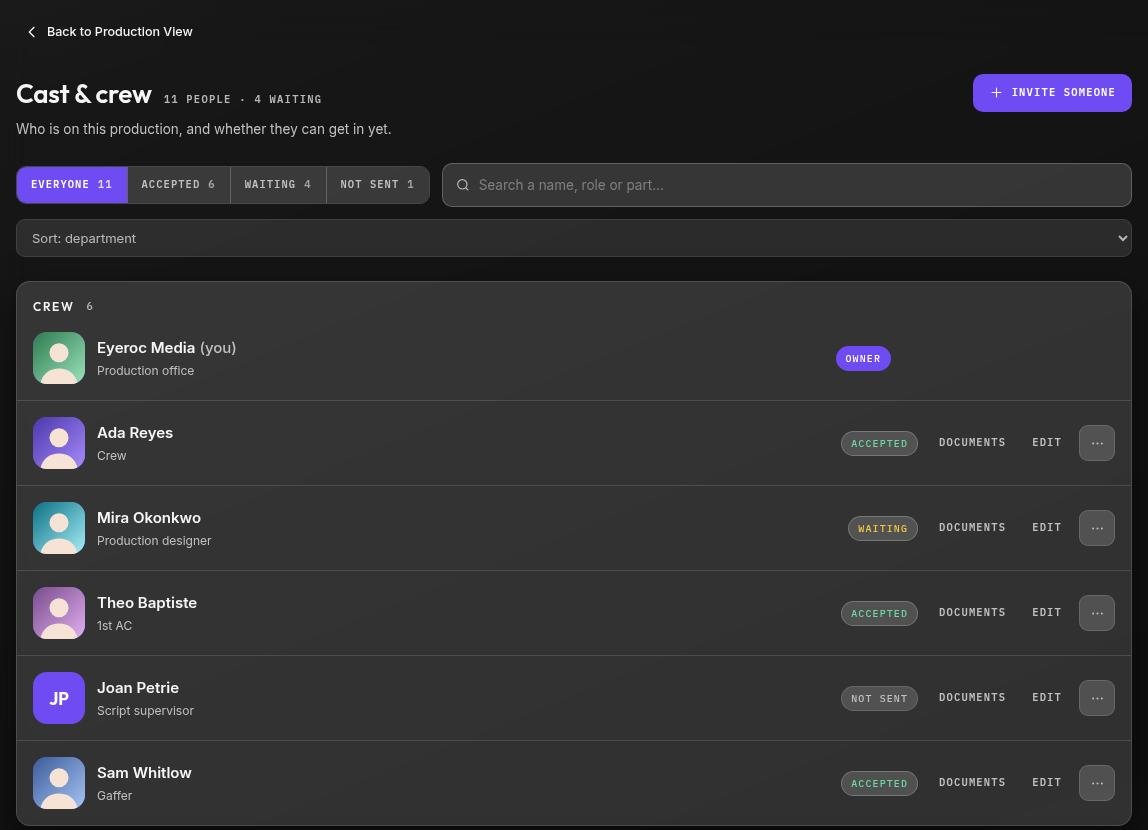Click Theo Baptiste's avatar icon

59,613
